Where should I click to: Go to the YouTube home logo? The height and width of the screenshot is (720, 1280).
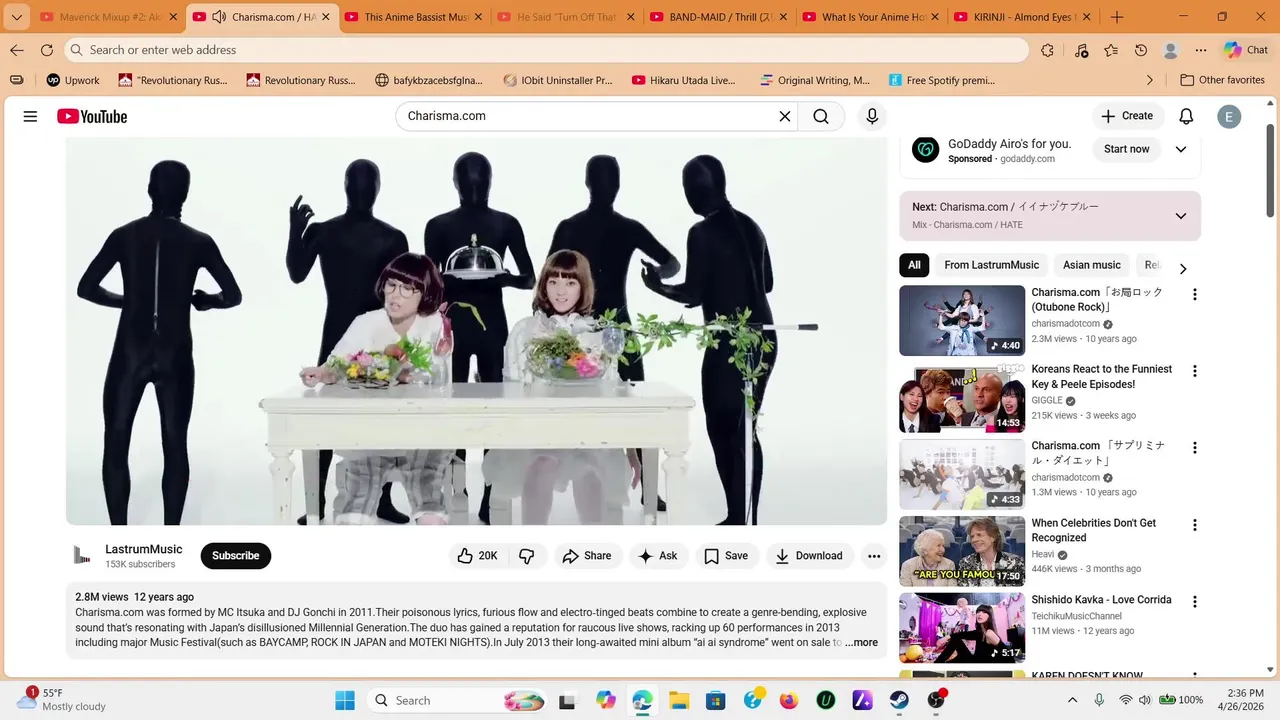[x=92, y=116]
